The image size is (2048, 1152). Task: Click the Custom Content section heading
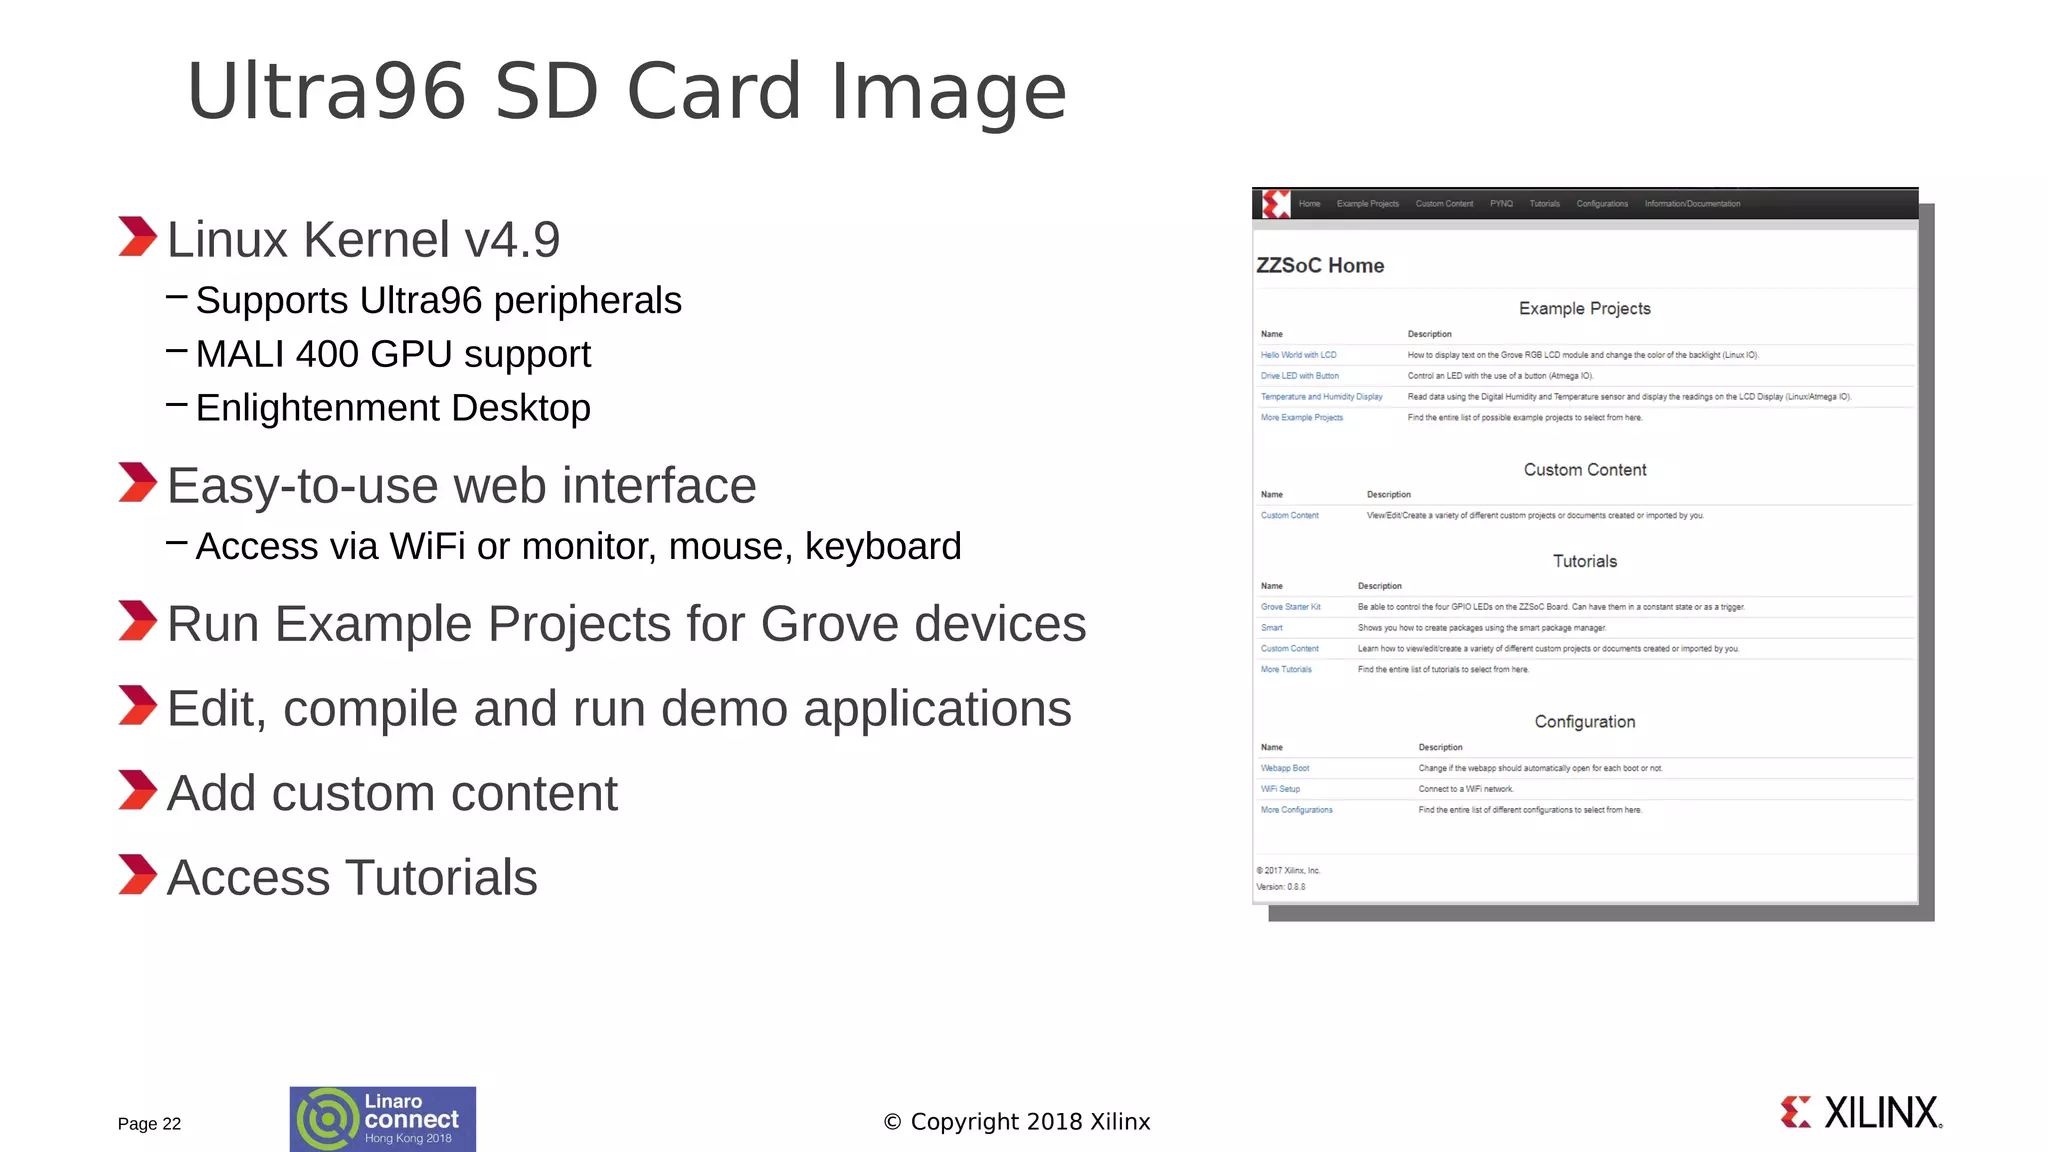[1584, 470]
